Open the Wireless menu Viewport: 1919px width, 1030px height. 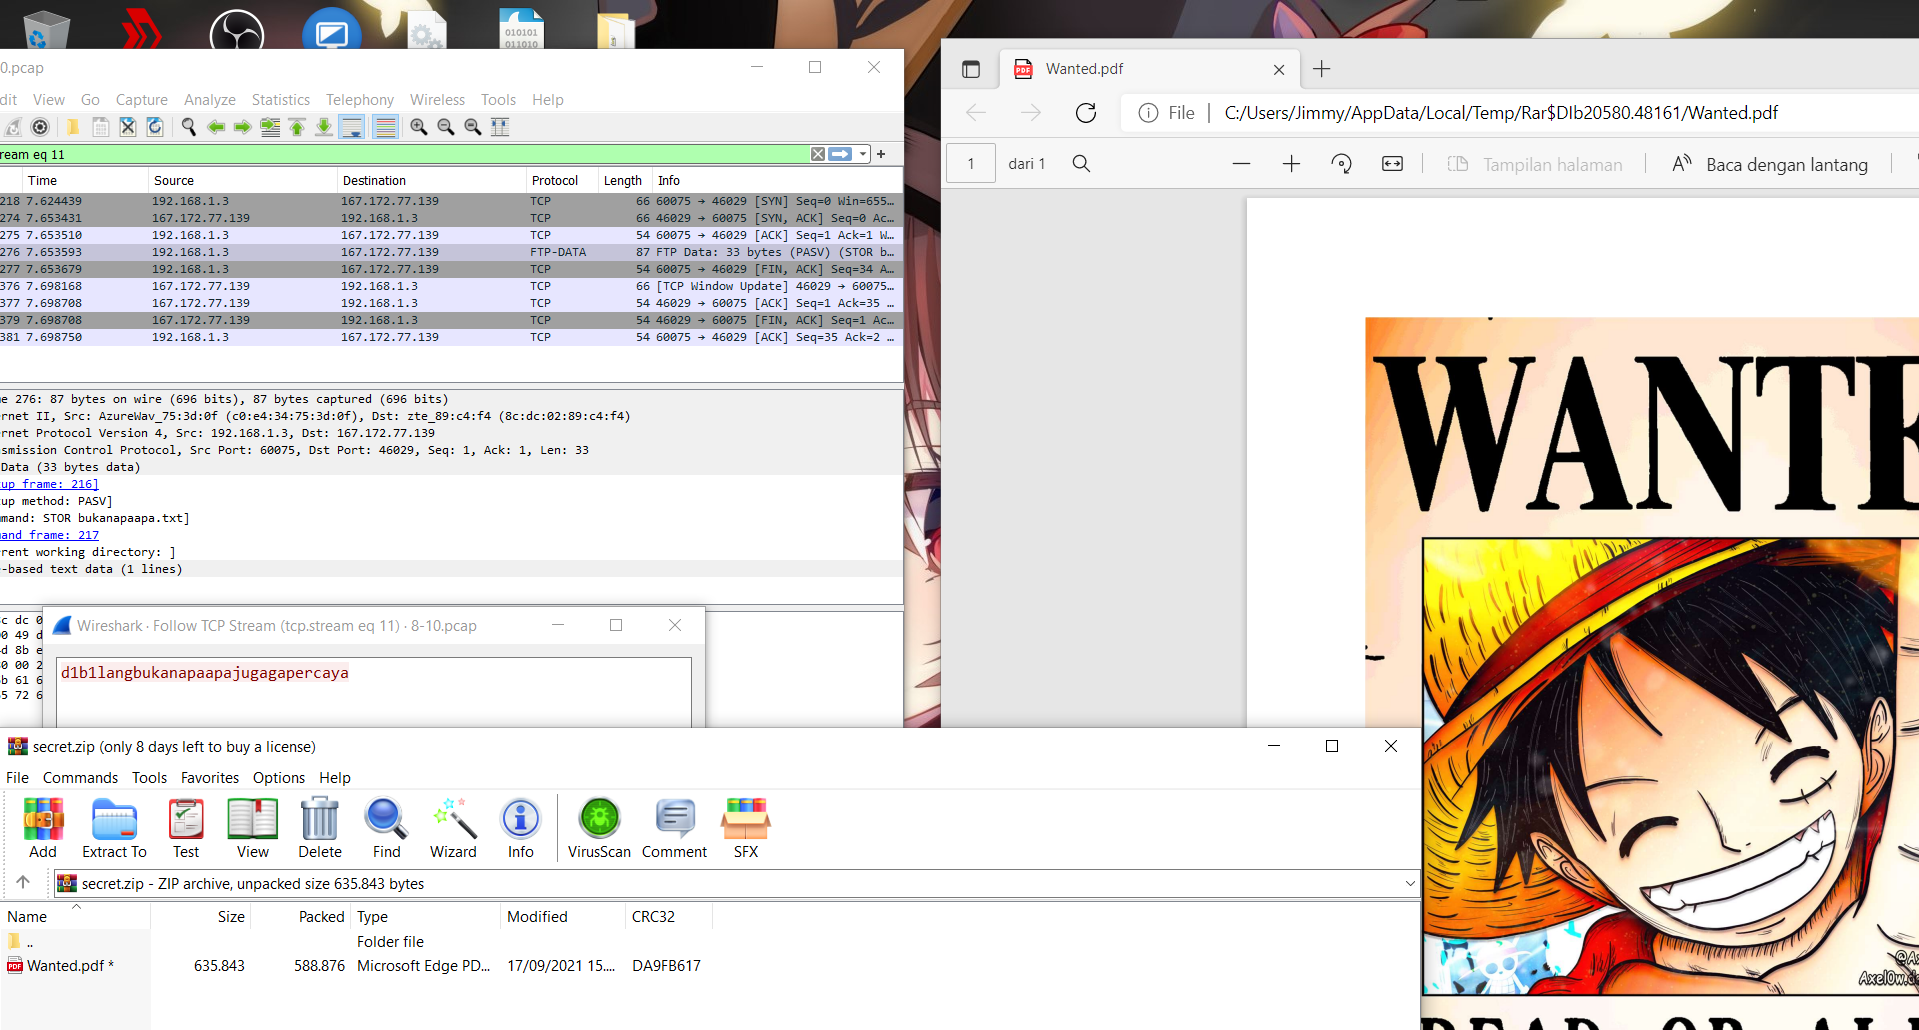pos(437,100)
